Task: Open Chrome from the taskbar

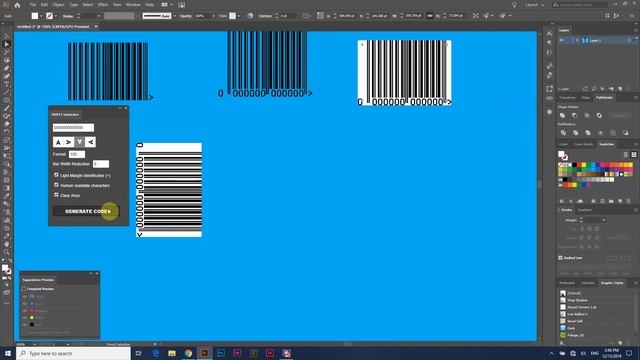Action: point(188,353)
